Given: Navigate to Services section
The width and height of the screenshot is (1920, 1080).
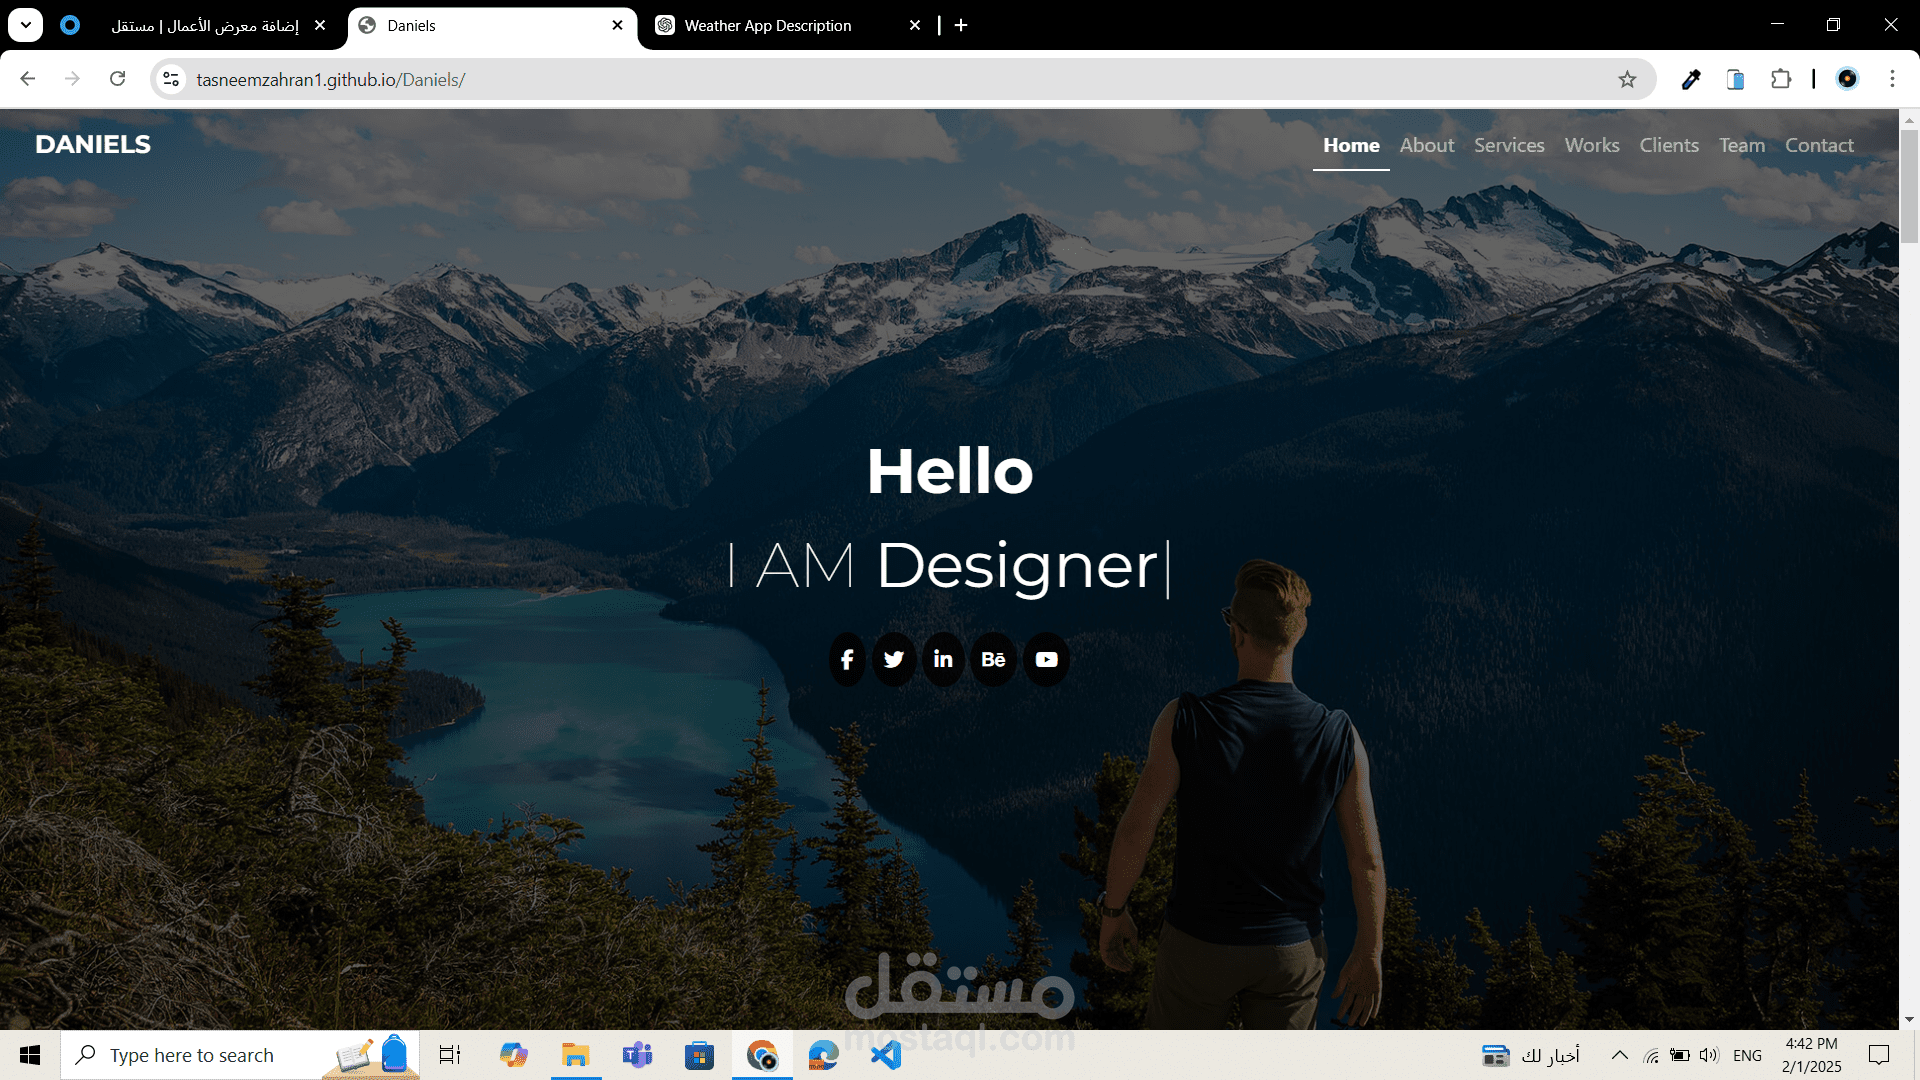Looking at the screenshot, I should (x=1509, y=145).
